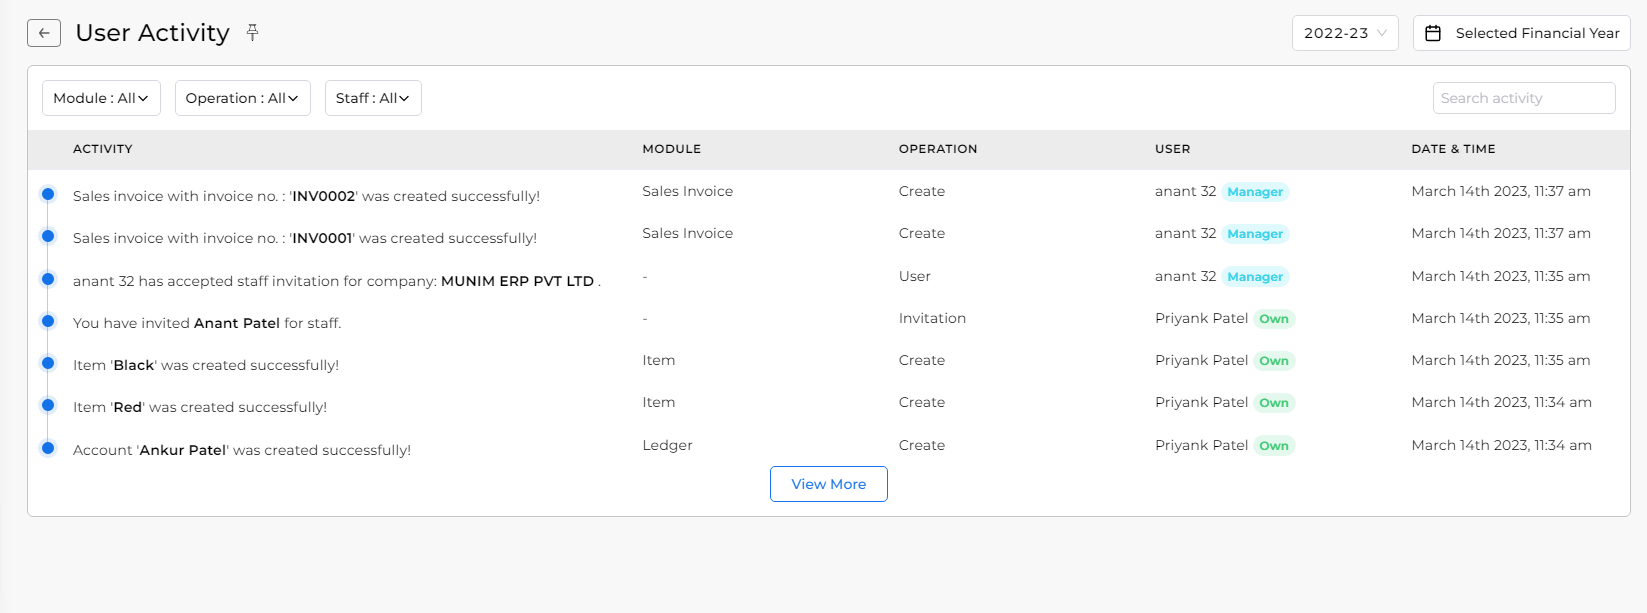The width and height of the screenshot is (1647, 613).
Task: Click Sales Invoice module in INV0002 row
Action: coord(687,191)
